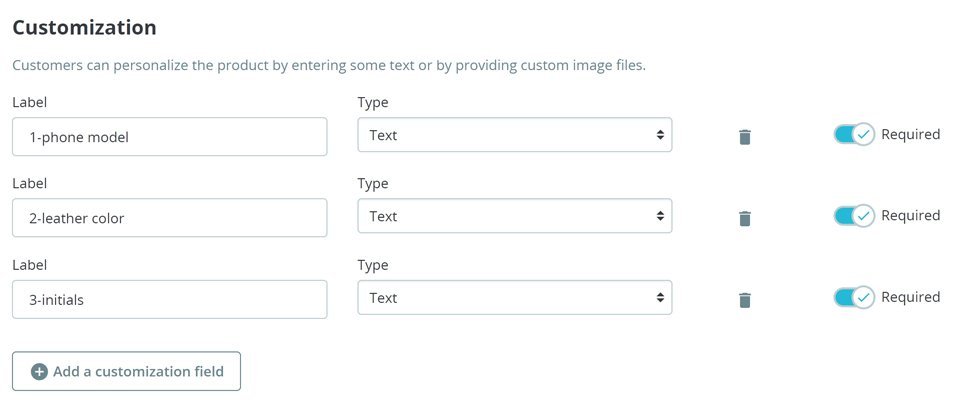The height and width of the screenshot is (407, 975).
Task: Select the 3-initials label text box
Action: [x=169, y=299]
